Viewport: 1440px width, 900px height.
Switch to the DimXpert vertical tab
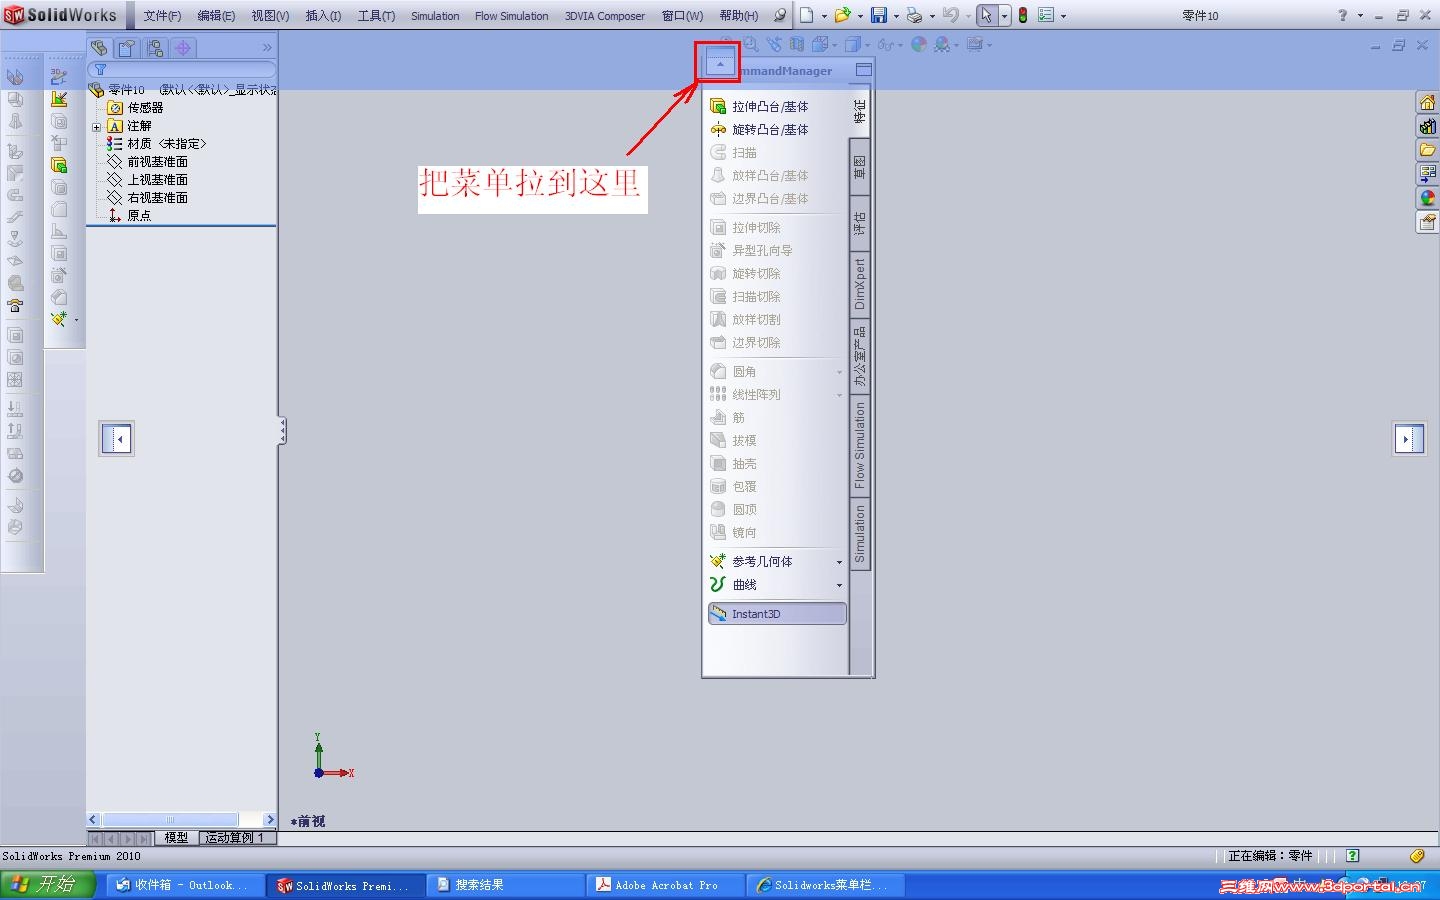[x=859, y=285]
